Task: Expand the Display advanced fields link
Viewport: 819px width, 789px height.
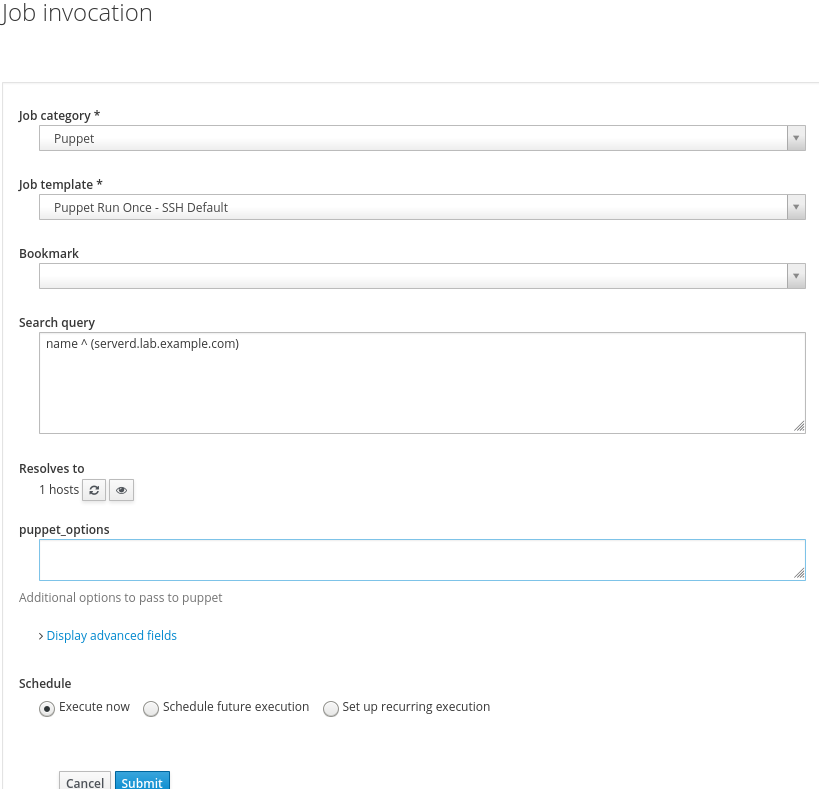Action: click(x=112, y=636)
